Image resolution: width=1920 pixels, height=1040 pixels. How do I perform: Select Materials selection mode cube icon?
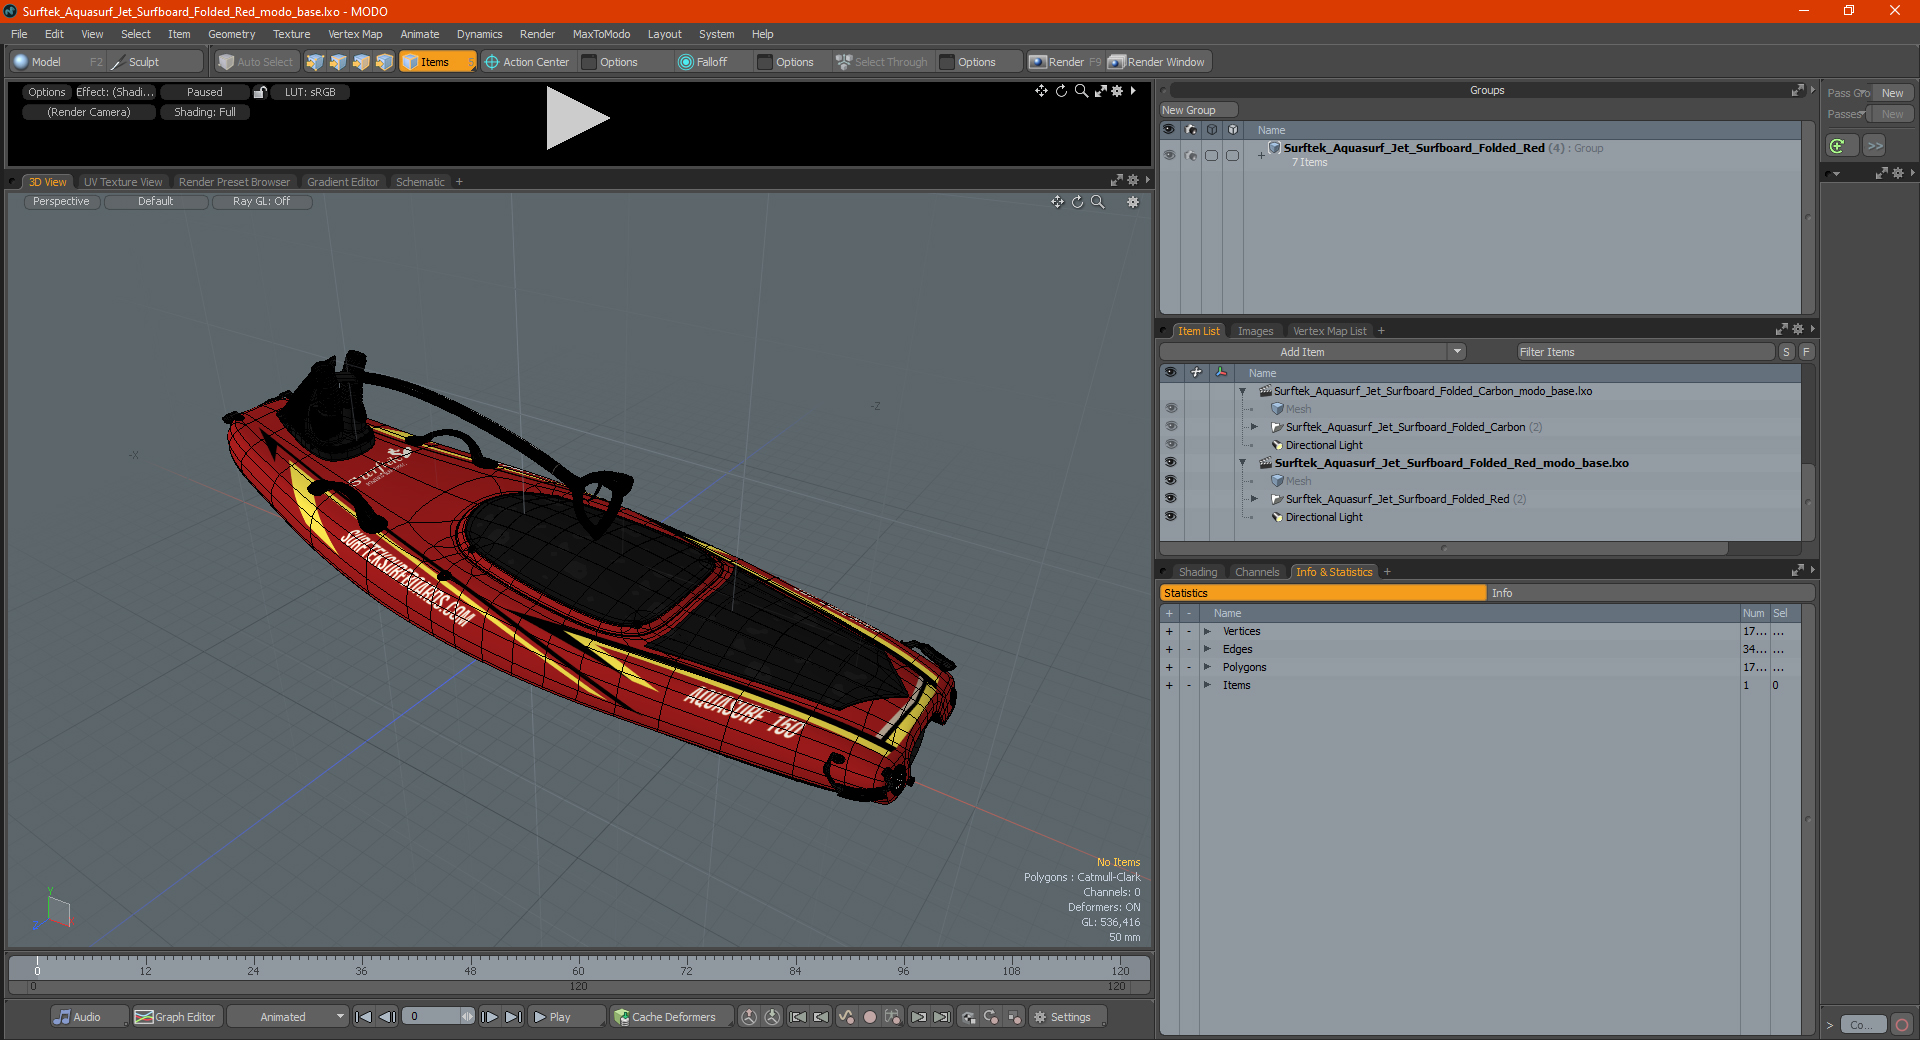click(x=384, y=62)
